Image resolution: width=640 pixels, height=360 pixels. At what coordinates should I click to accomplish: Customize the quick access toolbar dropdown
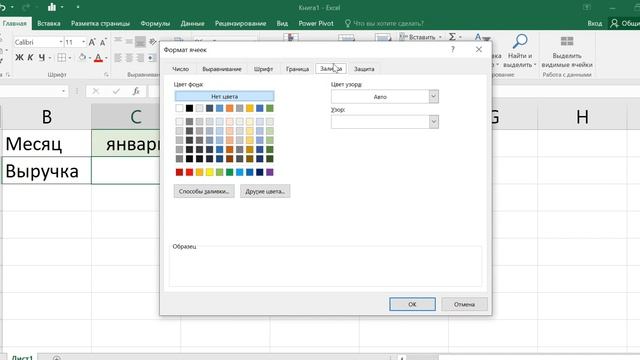point(78,7)
